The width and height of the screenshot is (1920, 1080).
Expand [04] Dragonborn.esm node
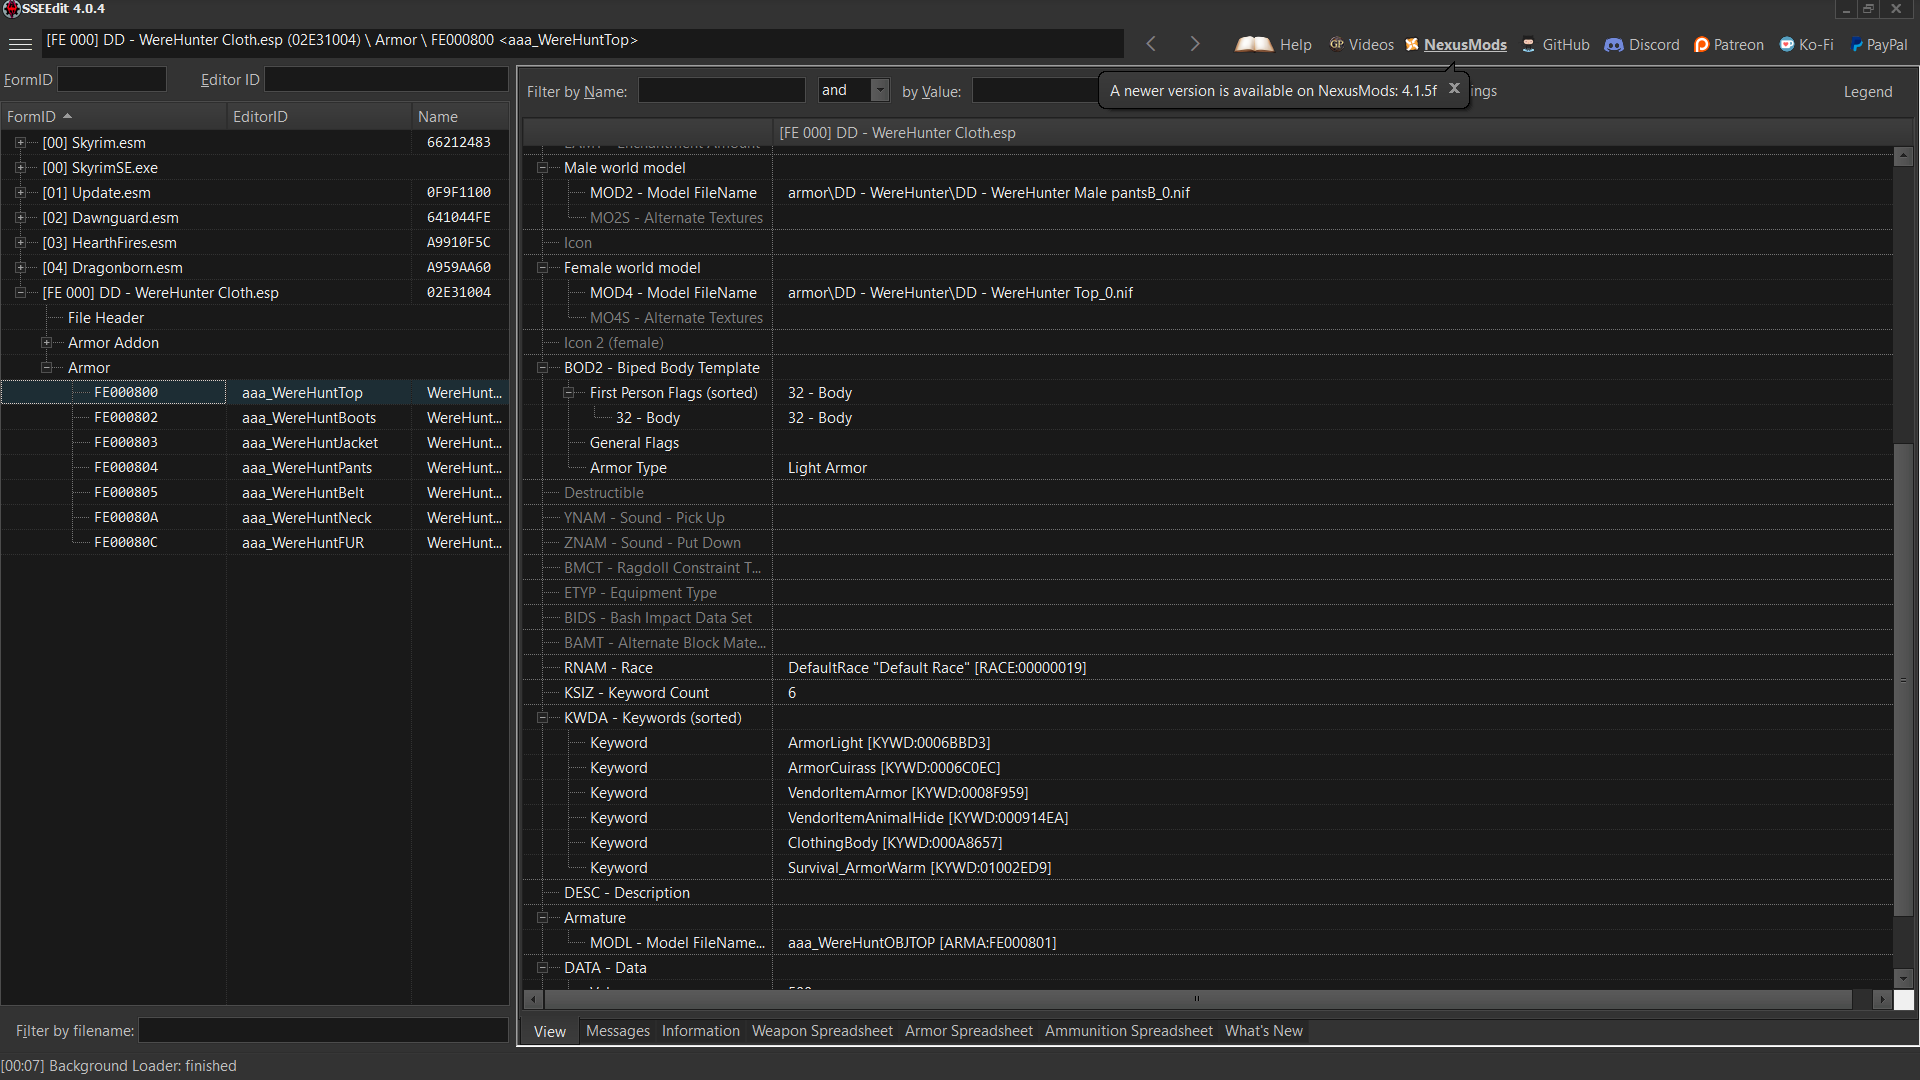pos(20,267)
